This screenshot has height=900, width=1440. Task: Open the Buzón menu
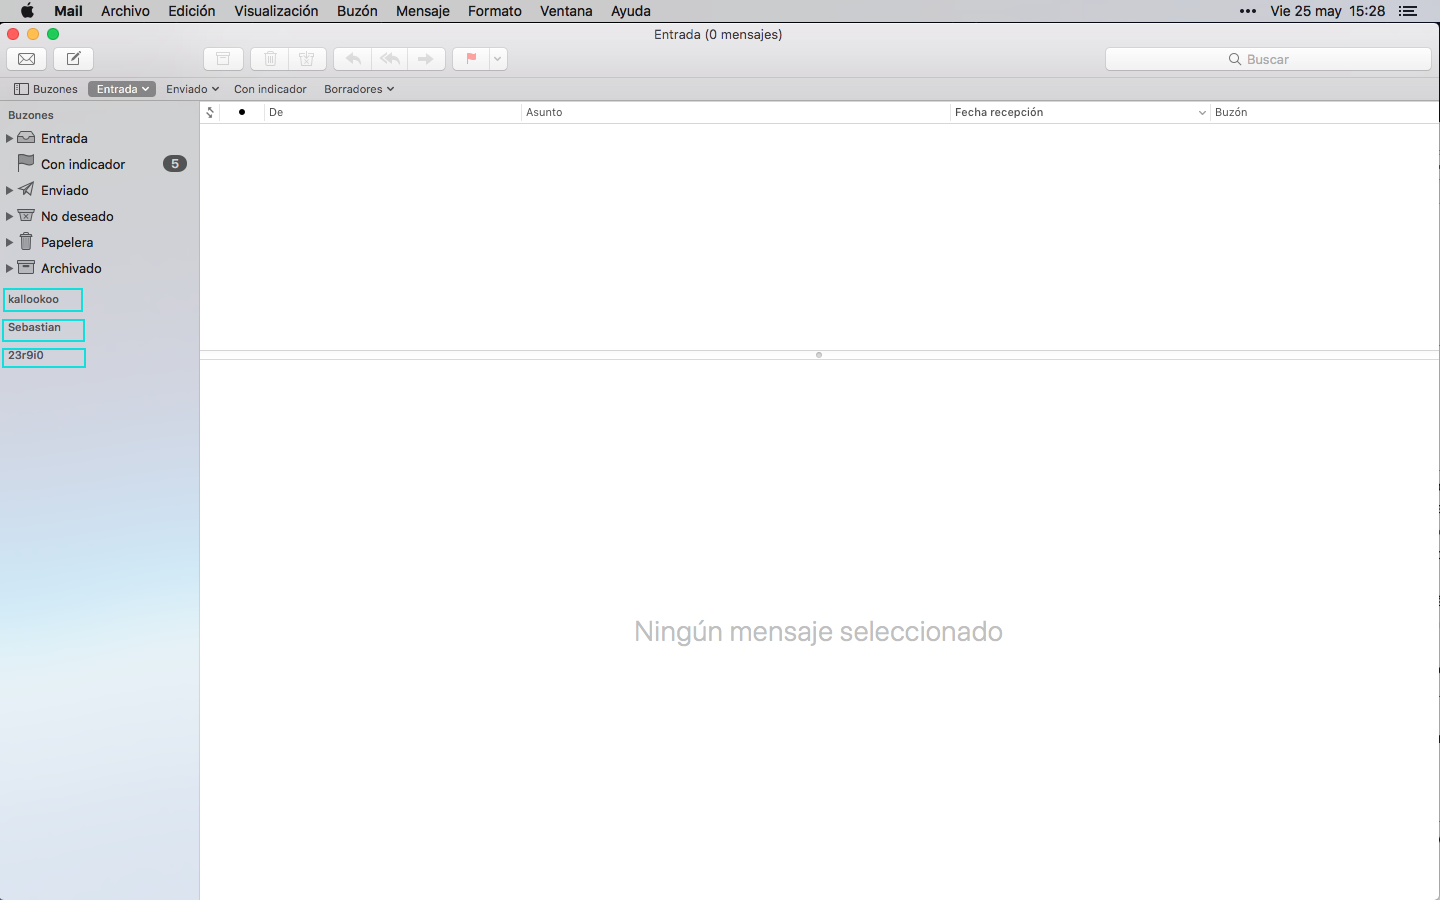[x=357, y=11]
